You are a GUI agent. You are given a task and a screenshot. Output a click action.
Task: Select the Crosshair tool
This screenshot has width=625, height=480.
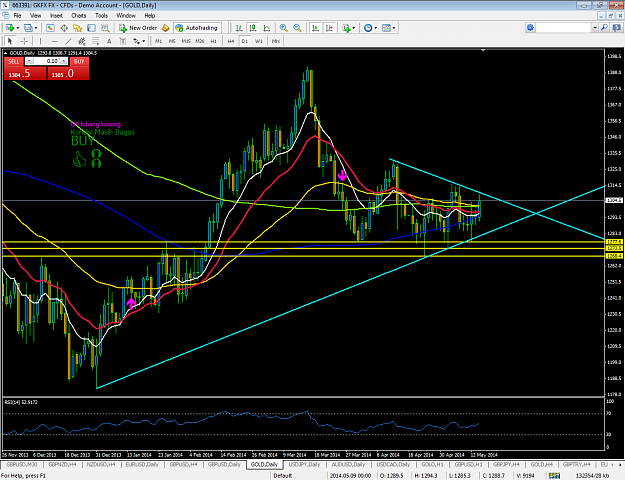pyautogui.click(x=24, y=41)
